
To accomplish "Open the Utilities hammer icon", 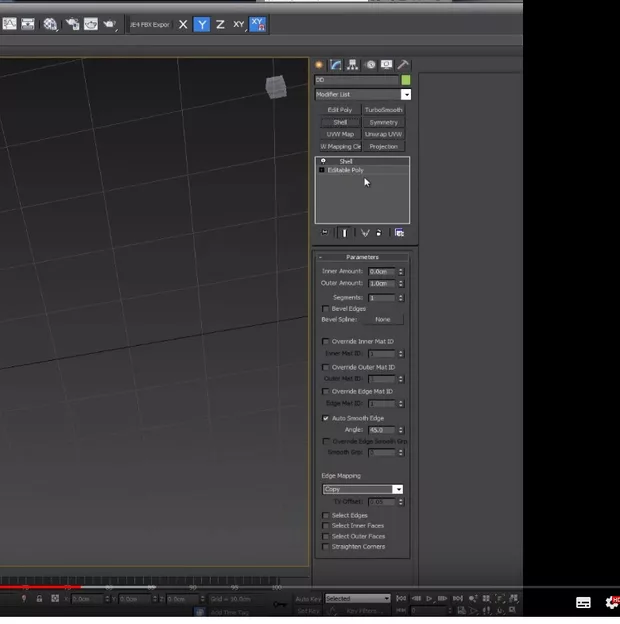I will tap(403, 65).
